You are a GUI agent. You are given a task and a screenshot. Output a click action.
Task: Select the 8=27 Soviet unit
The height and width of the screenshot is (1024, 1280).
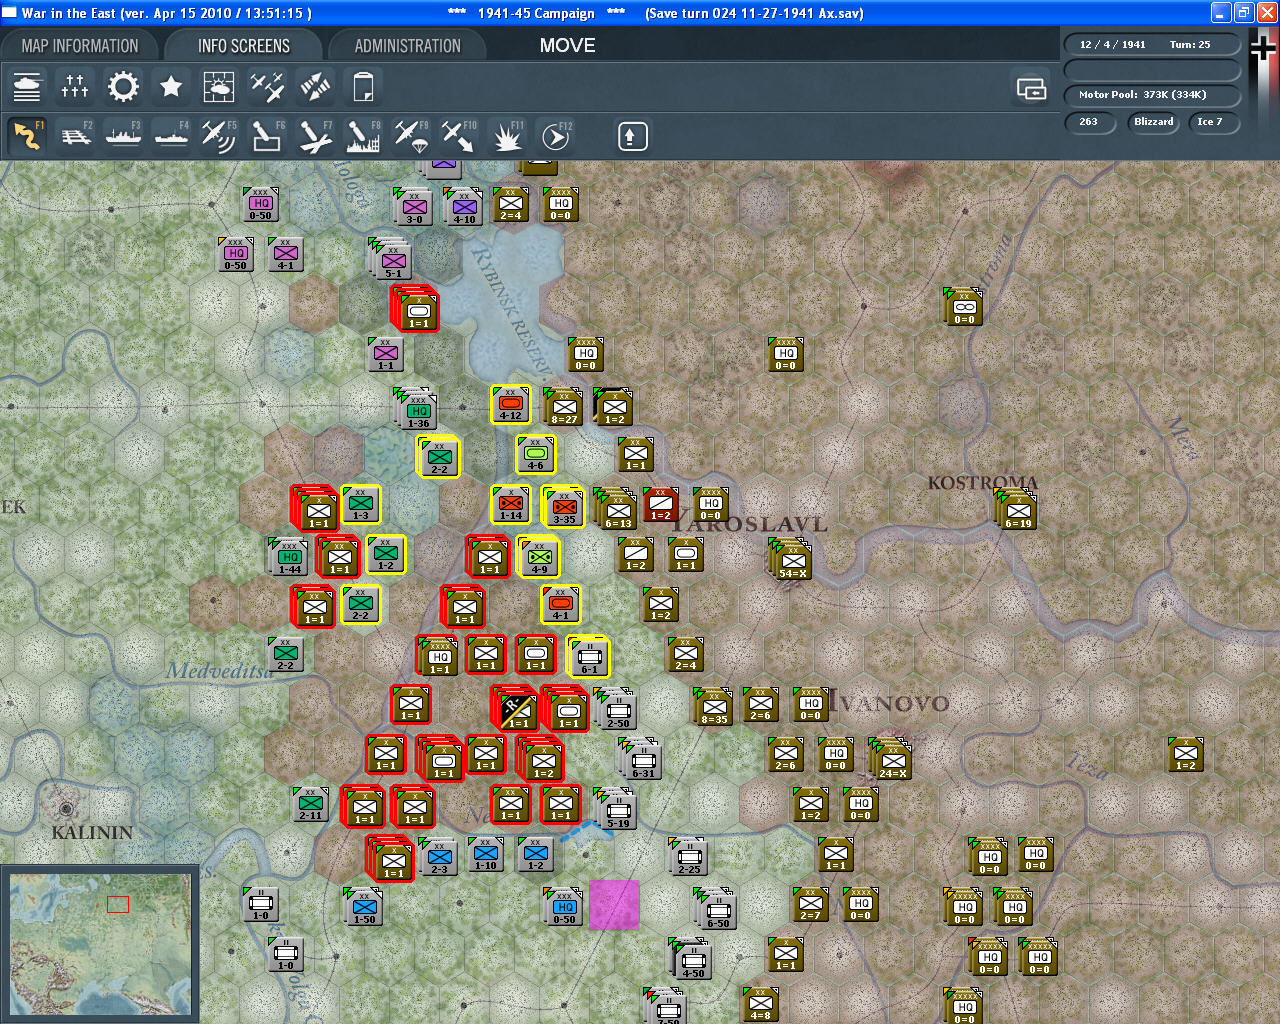563,406
